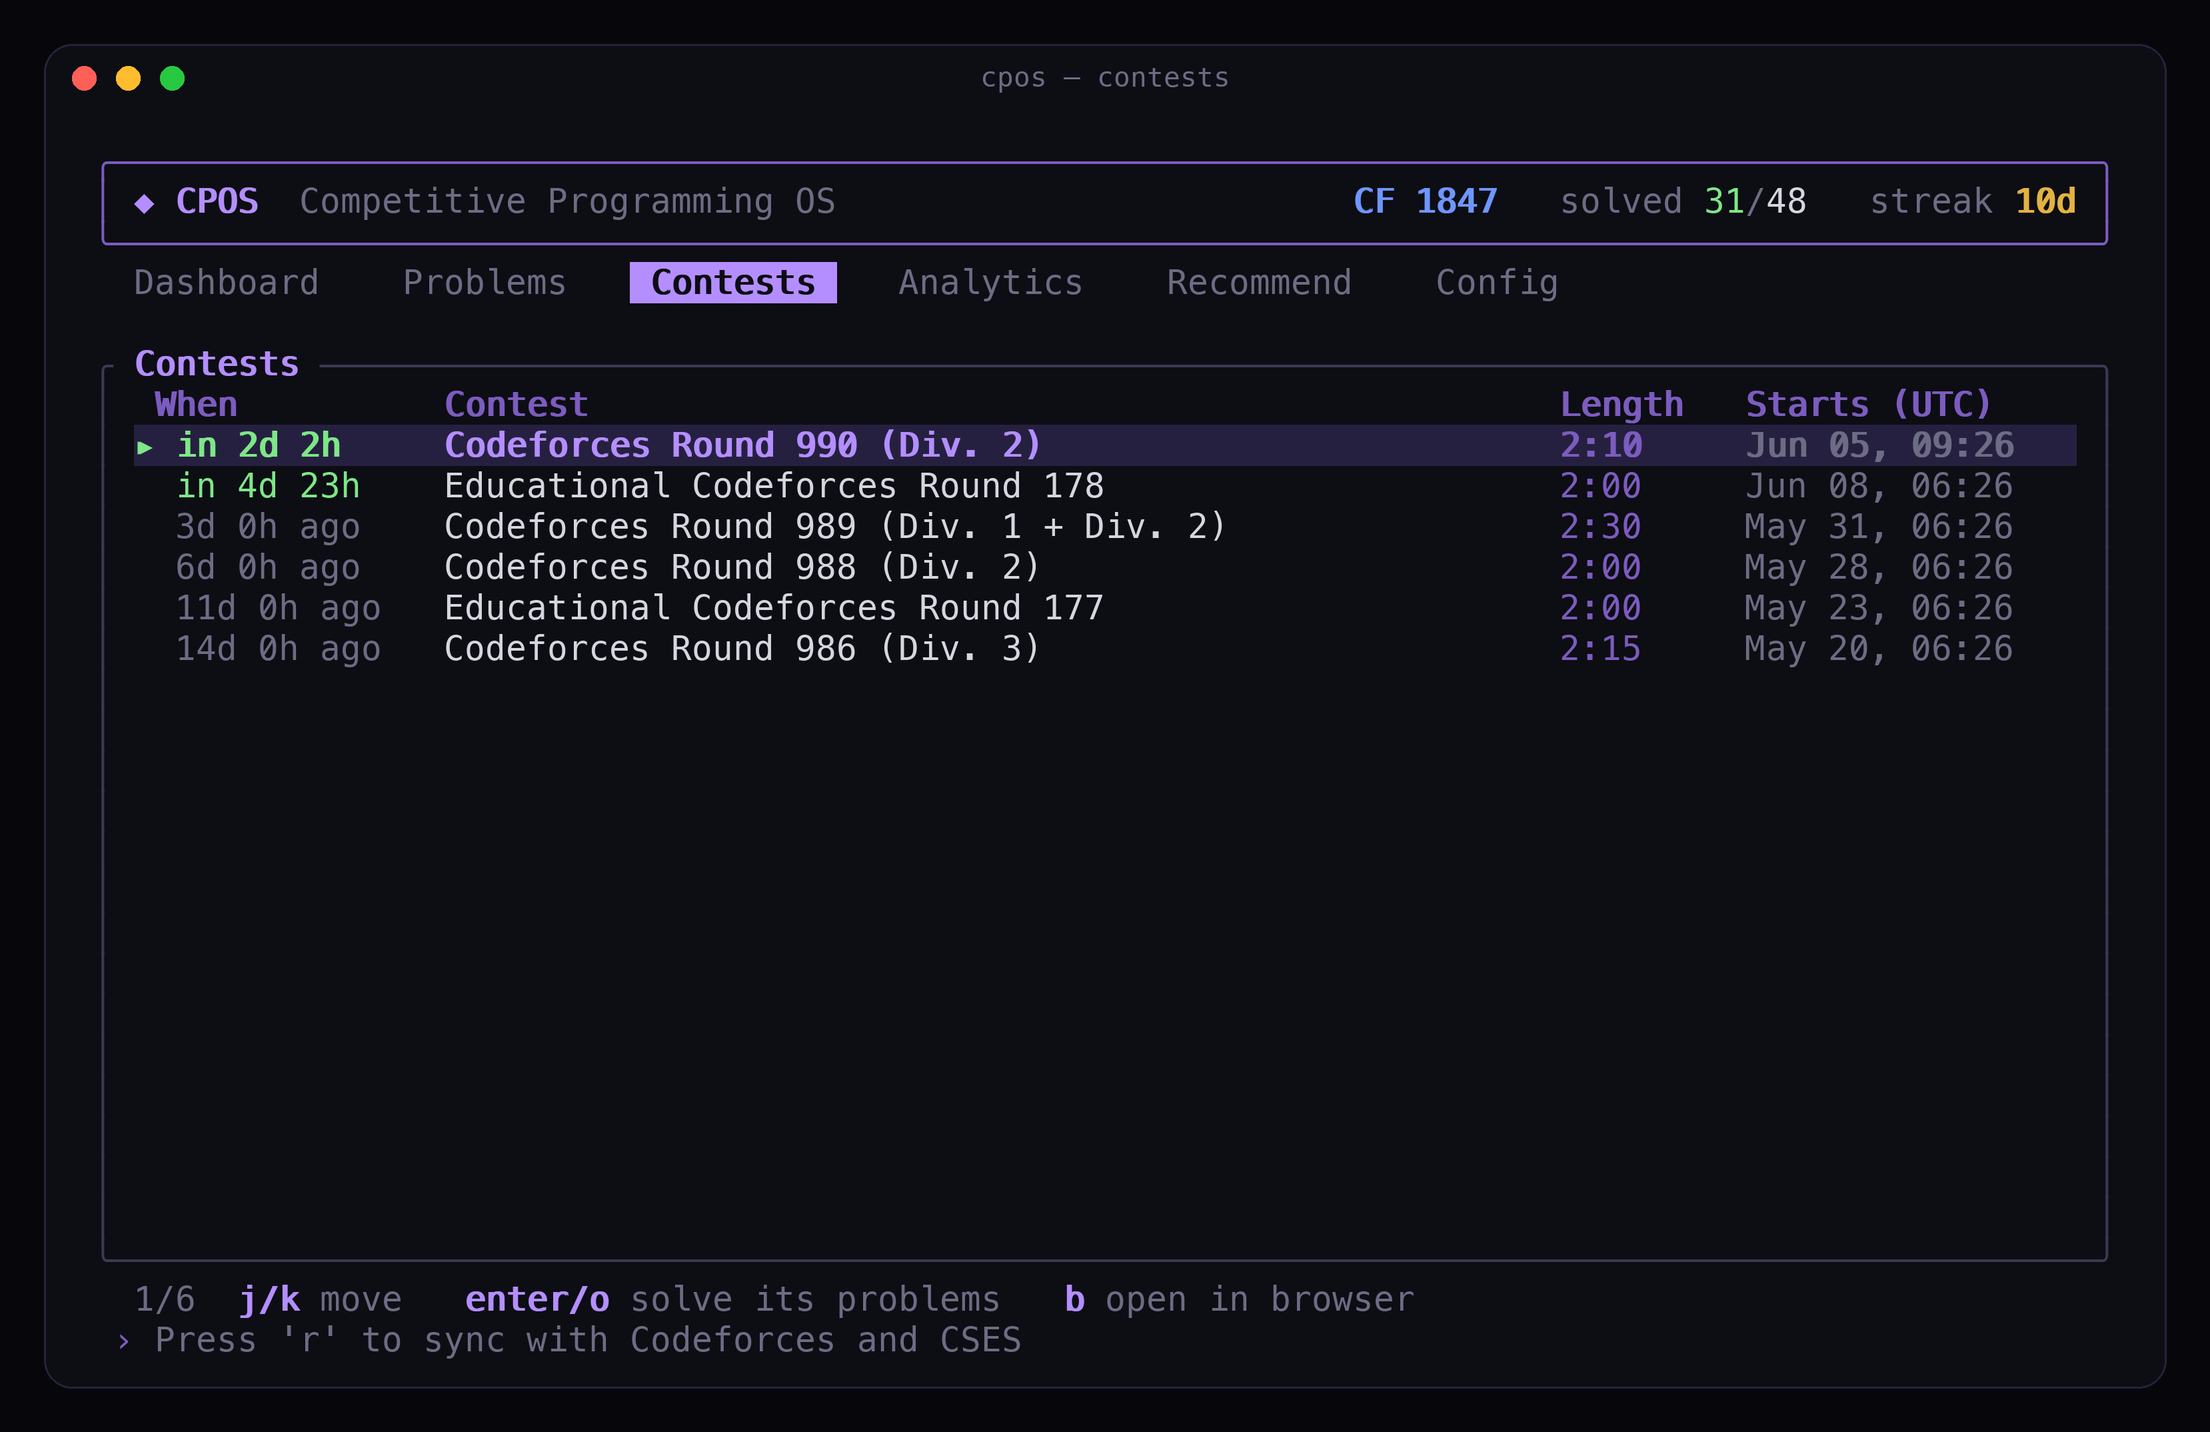Switch to the Problems tab
2210x1432 pixels.
tap(484, 283)
